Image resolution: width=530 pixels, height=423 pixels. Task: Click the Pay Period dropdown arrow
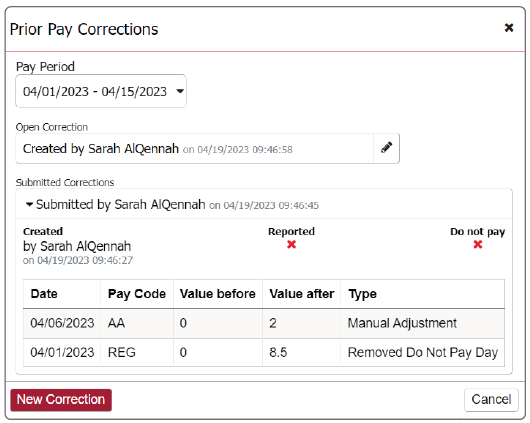pos(180,91)
